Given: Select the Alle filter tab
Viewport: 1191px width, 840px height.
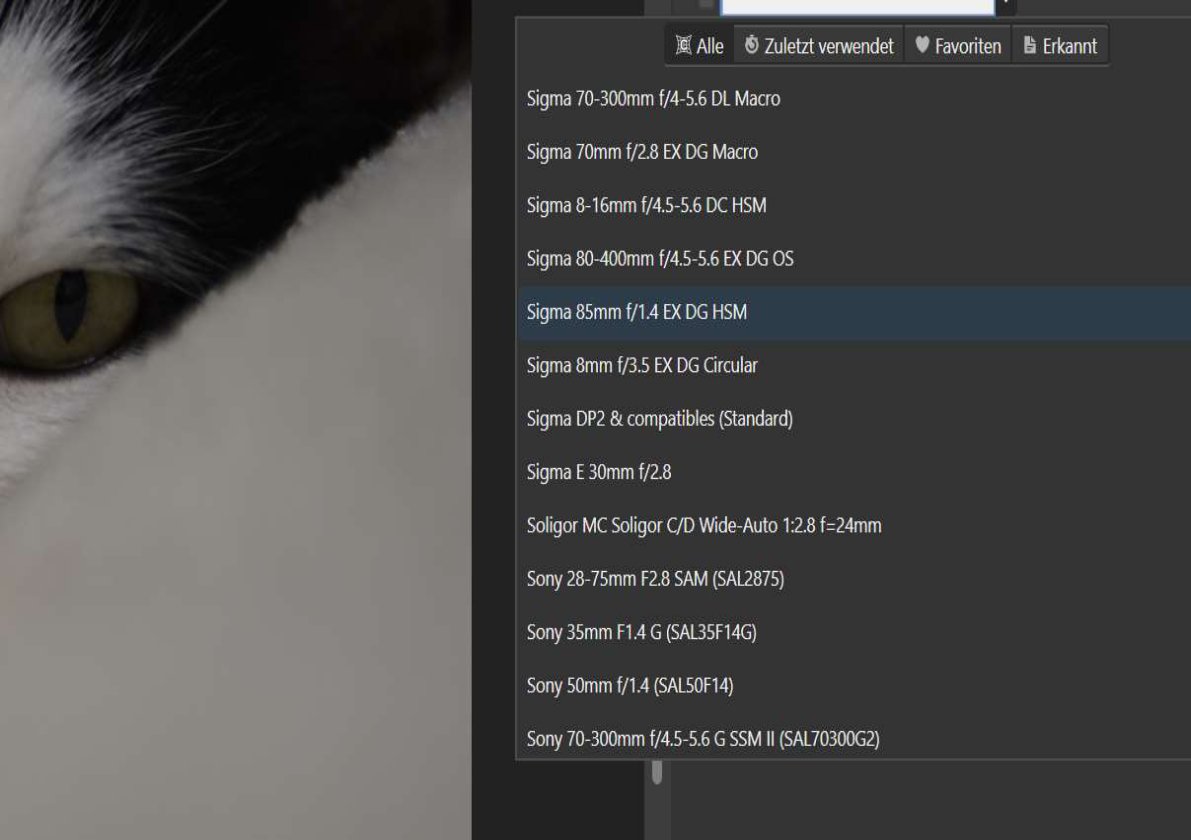Looking at the screenshot, I should 700,46.
